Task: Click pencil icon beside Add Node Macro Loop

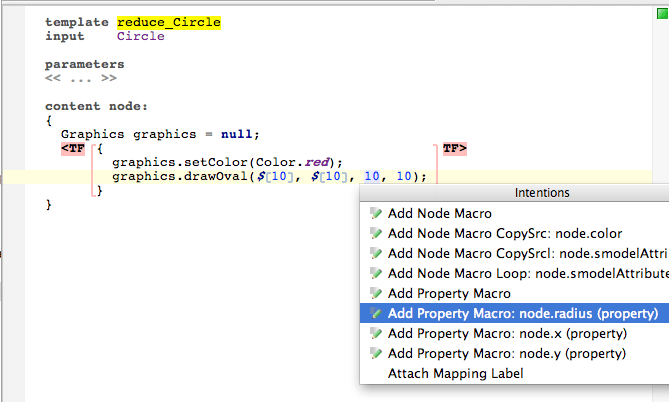Action: coord(376,274)
